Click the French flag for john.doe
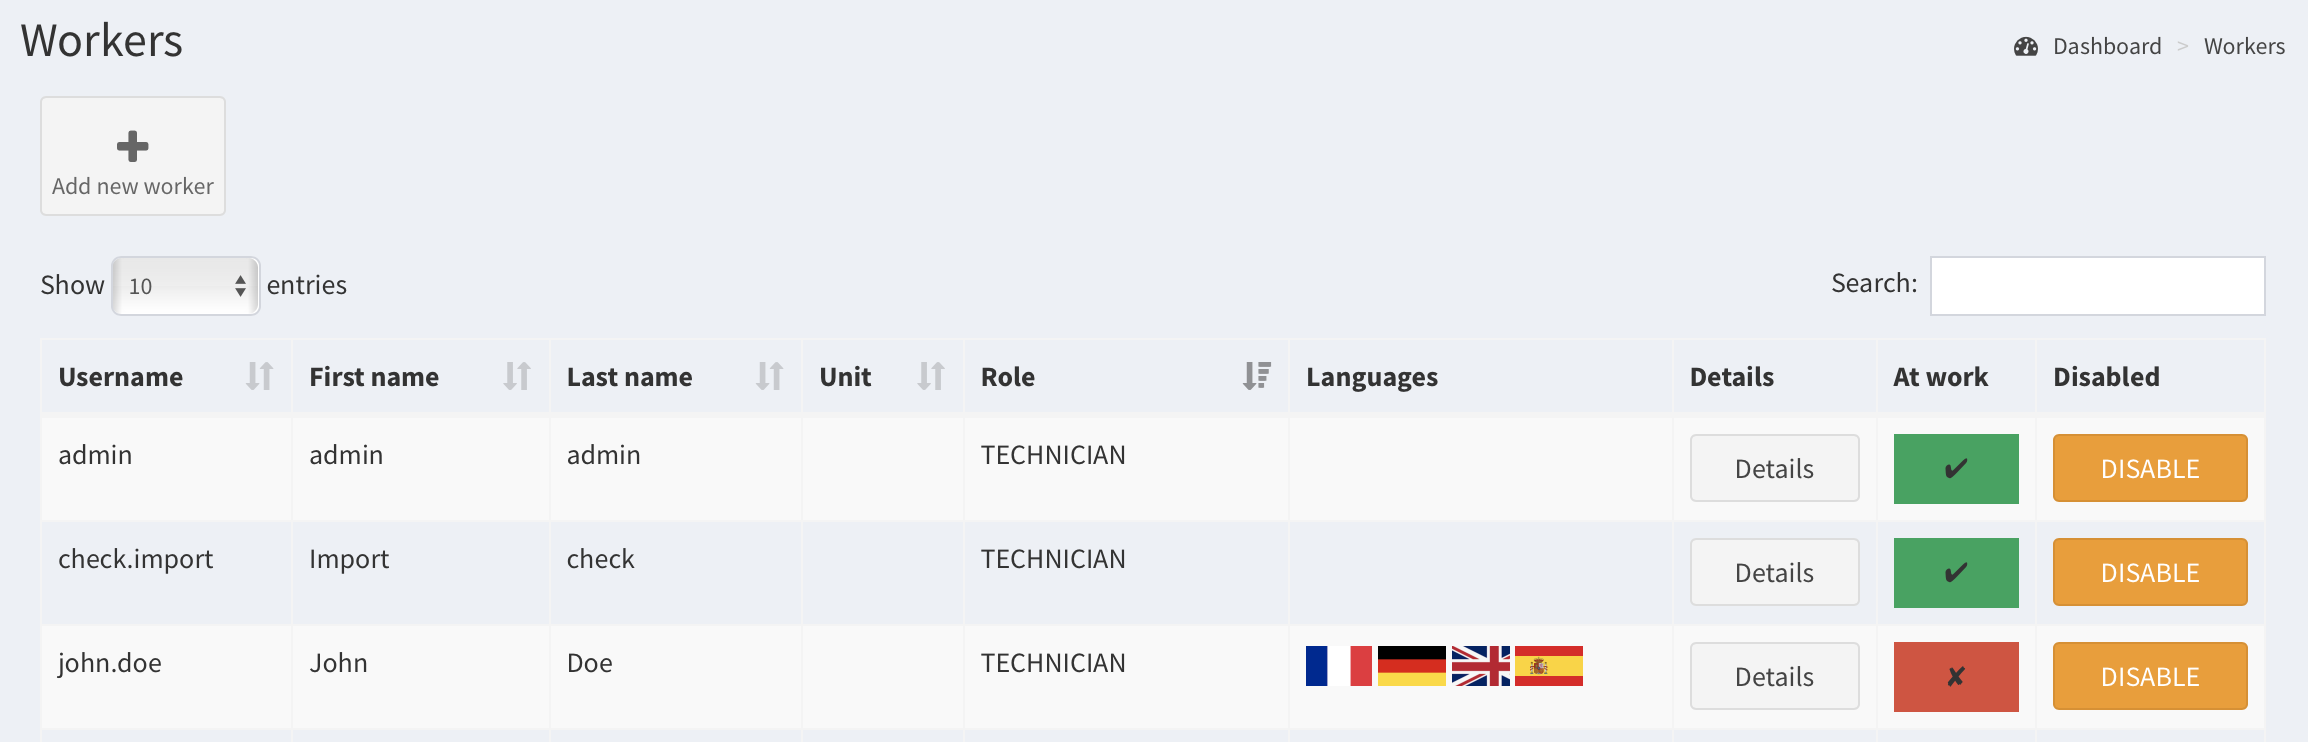This screenshot has width=2308, height=742. [1338, 666]
